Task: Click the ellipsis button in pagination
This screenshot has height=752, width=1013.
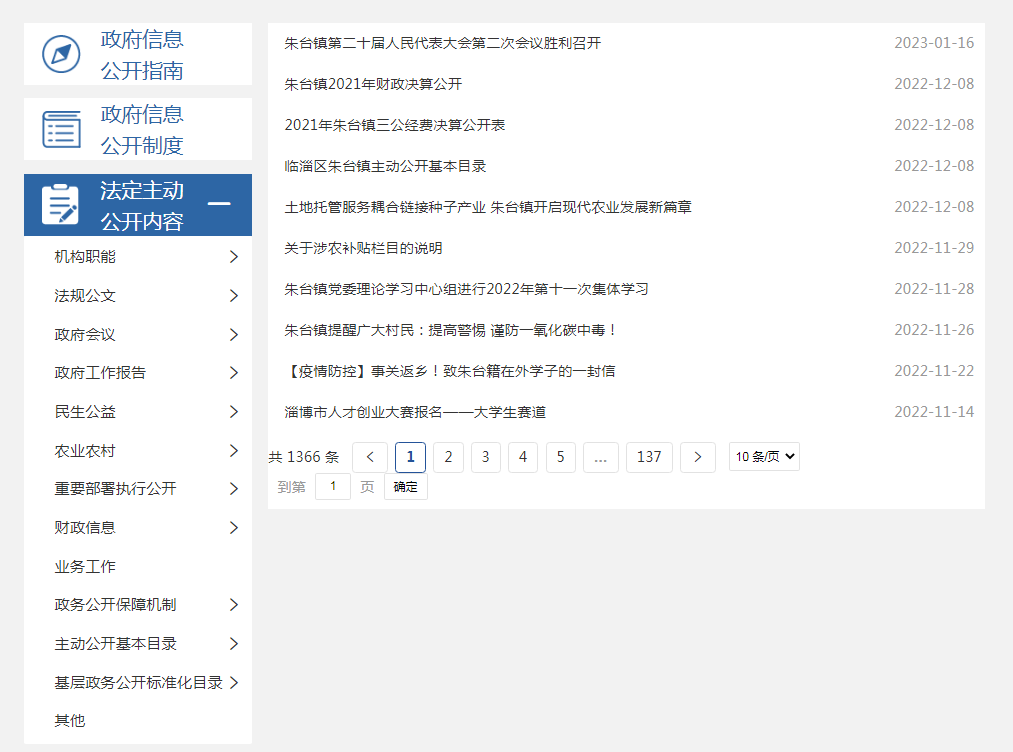Action: (x=600, y=457)
